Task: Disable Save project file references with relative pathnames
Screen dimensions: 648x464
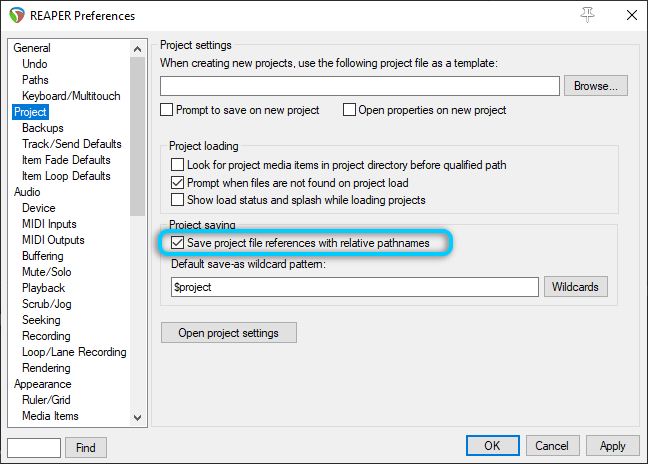Action: (178, 243)
